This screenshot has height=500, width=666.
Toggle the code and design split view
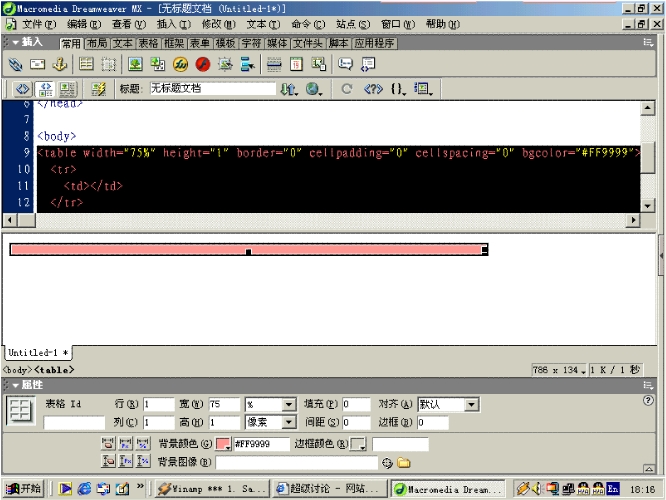46,89
